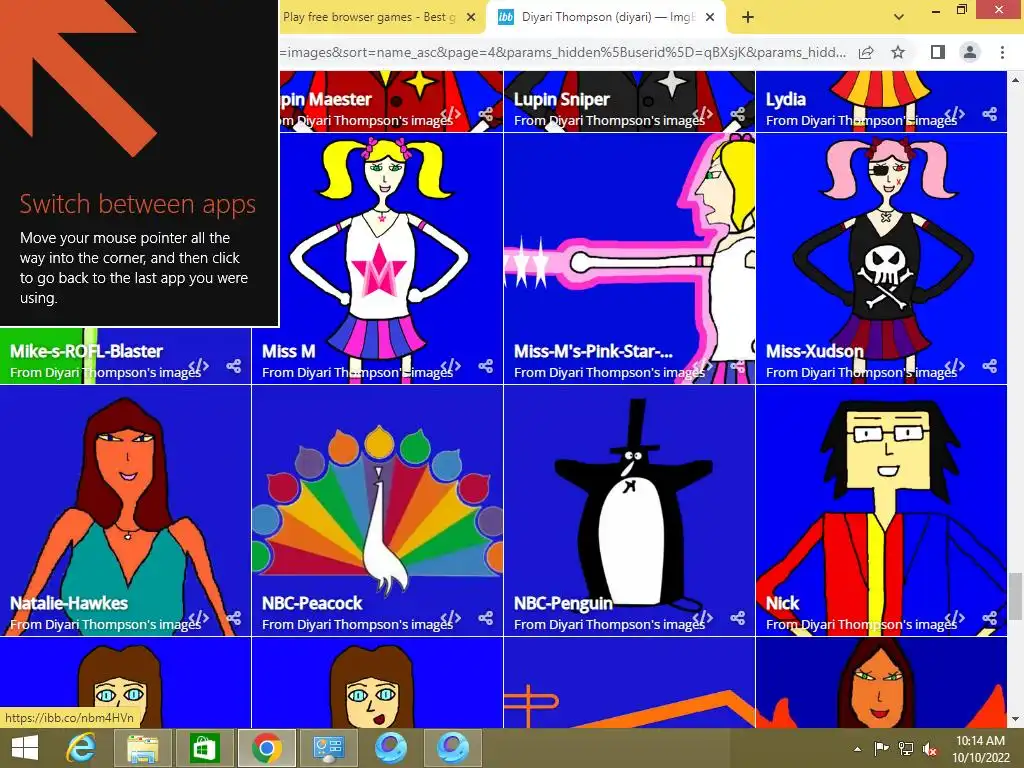Switch to Play free browser games tab
The image size is (1024, 768).
click(x=369, y=17)
